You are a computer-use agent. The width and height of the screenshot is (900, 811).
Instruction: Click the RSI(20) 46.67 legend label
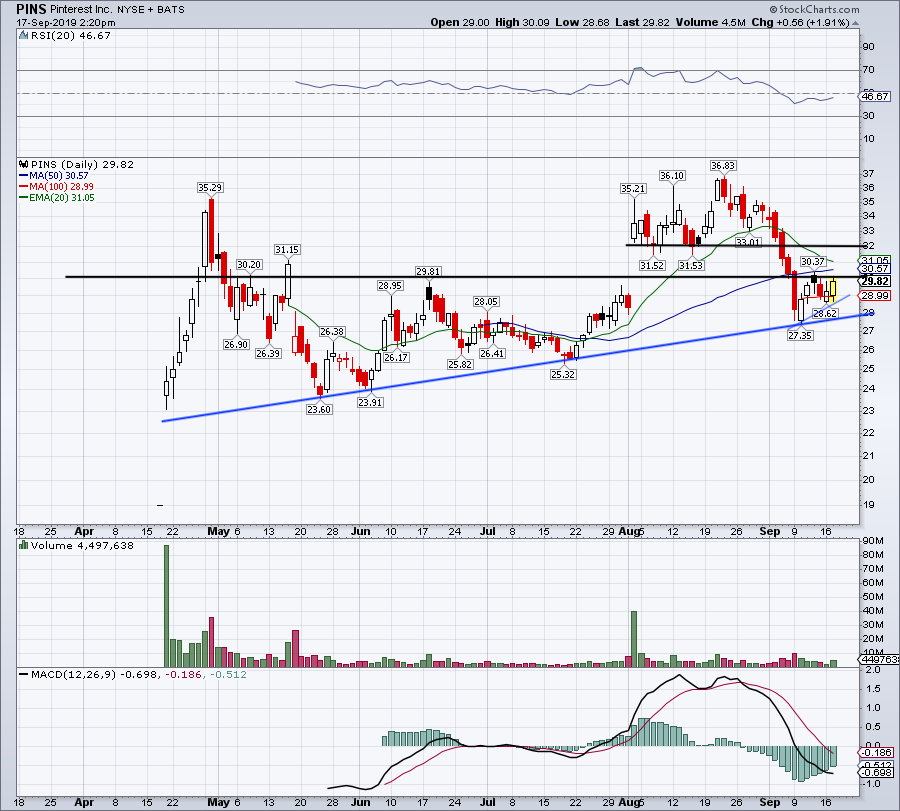point(70,36)
